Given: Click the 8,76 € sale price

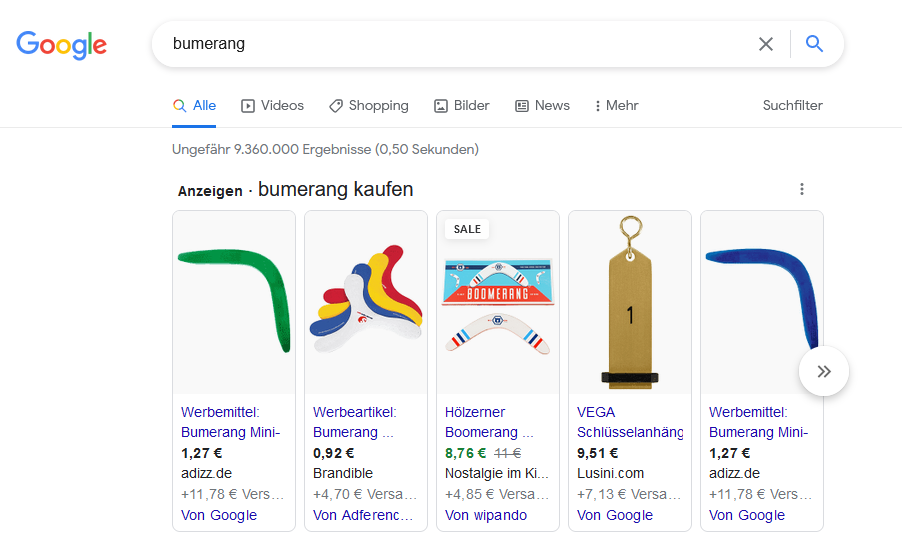Looking at the screenshot, I should (465, 453).
